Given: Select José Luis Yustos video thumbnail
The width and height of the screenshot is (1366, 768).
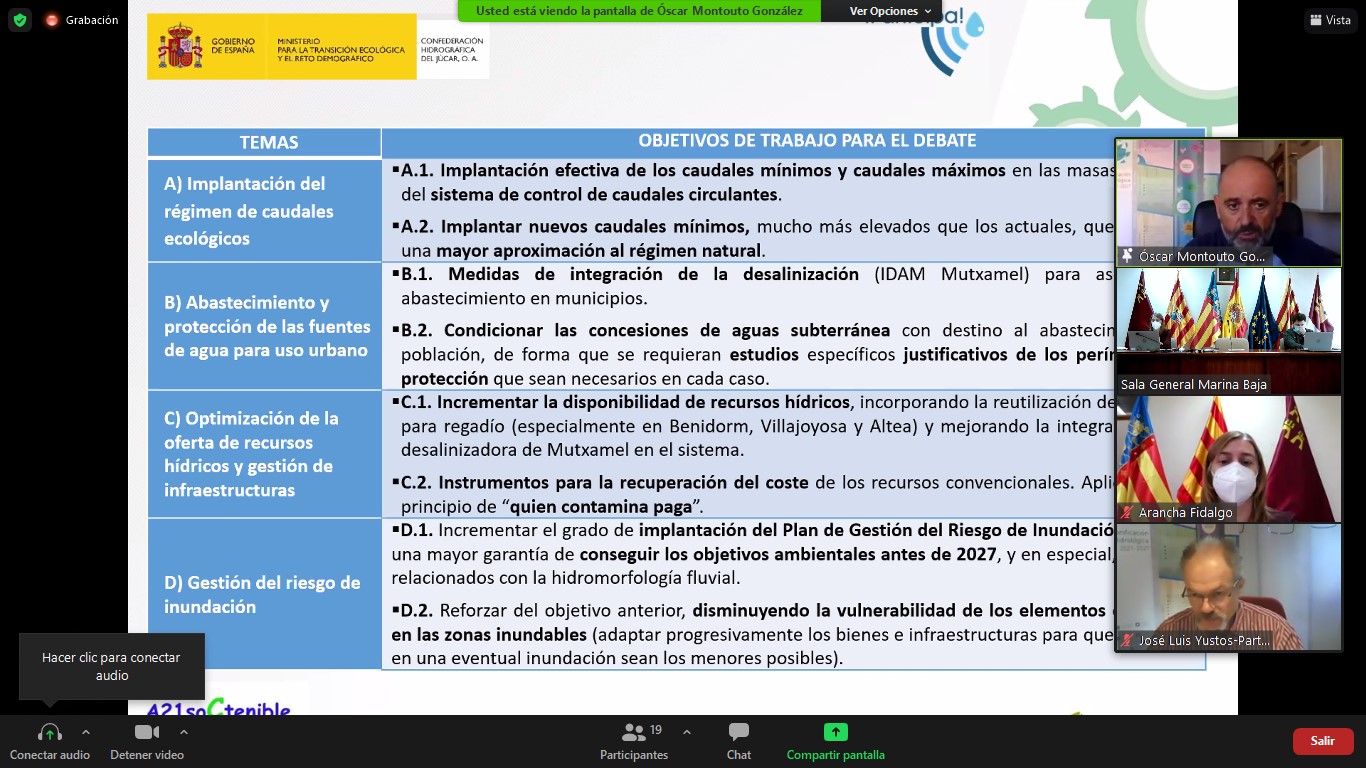Looking at the screenshot, I should [x=1228, y=587].
